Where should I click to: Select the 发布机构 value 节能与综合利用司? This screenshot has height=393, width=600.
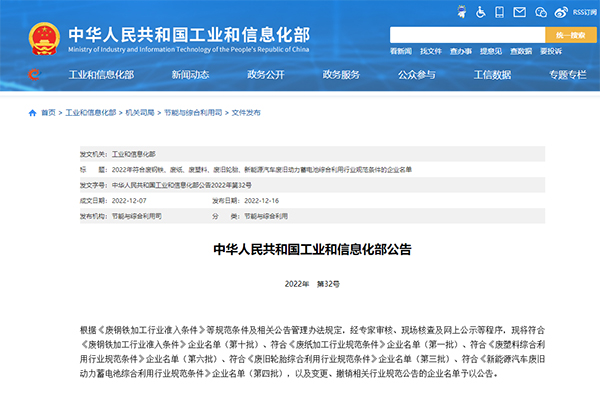pos(137,216)
